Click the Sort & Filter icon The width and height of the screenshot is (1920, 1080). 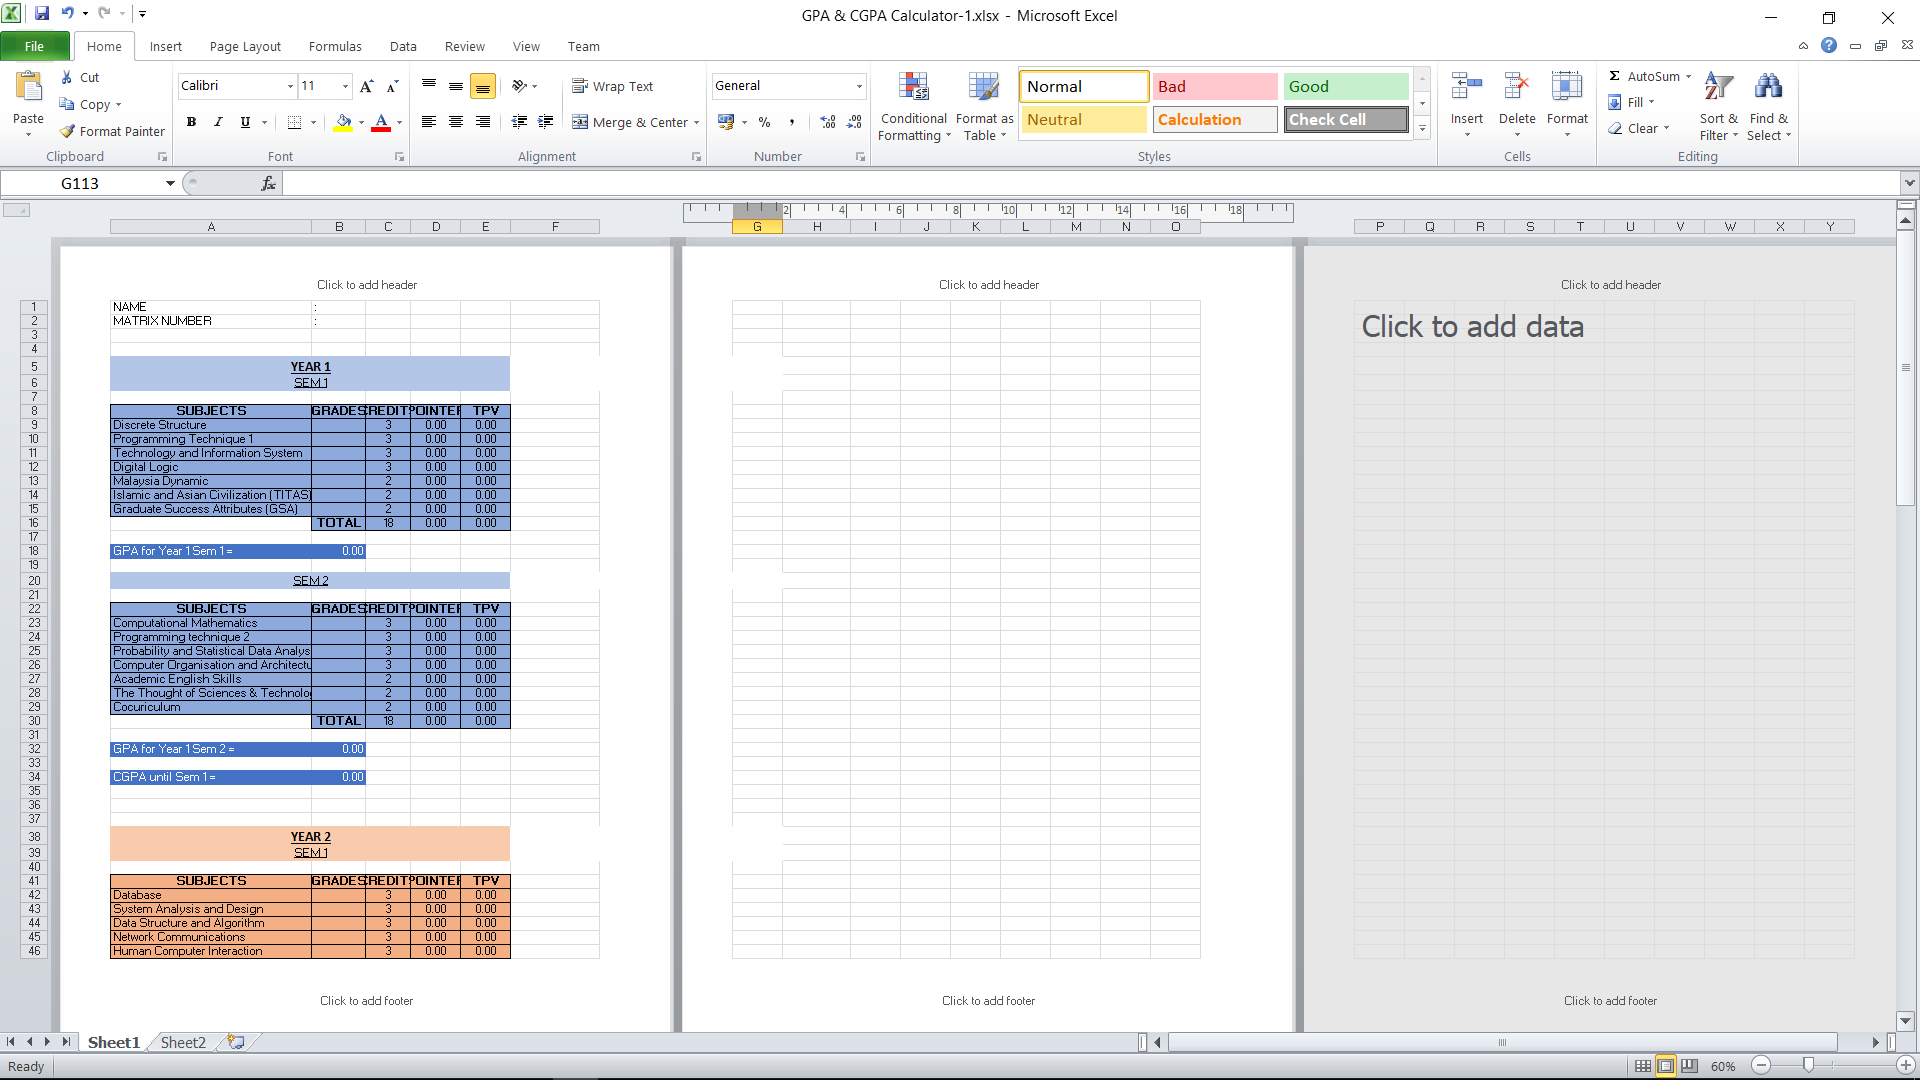(1718, 88)
